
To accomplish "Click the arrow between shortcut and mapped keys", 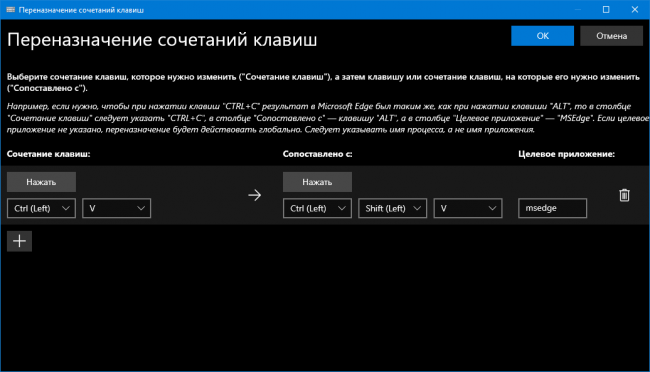I will click(255, 195).
